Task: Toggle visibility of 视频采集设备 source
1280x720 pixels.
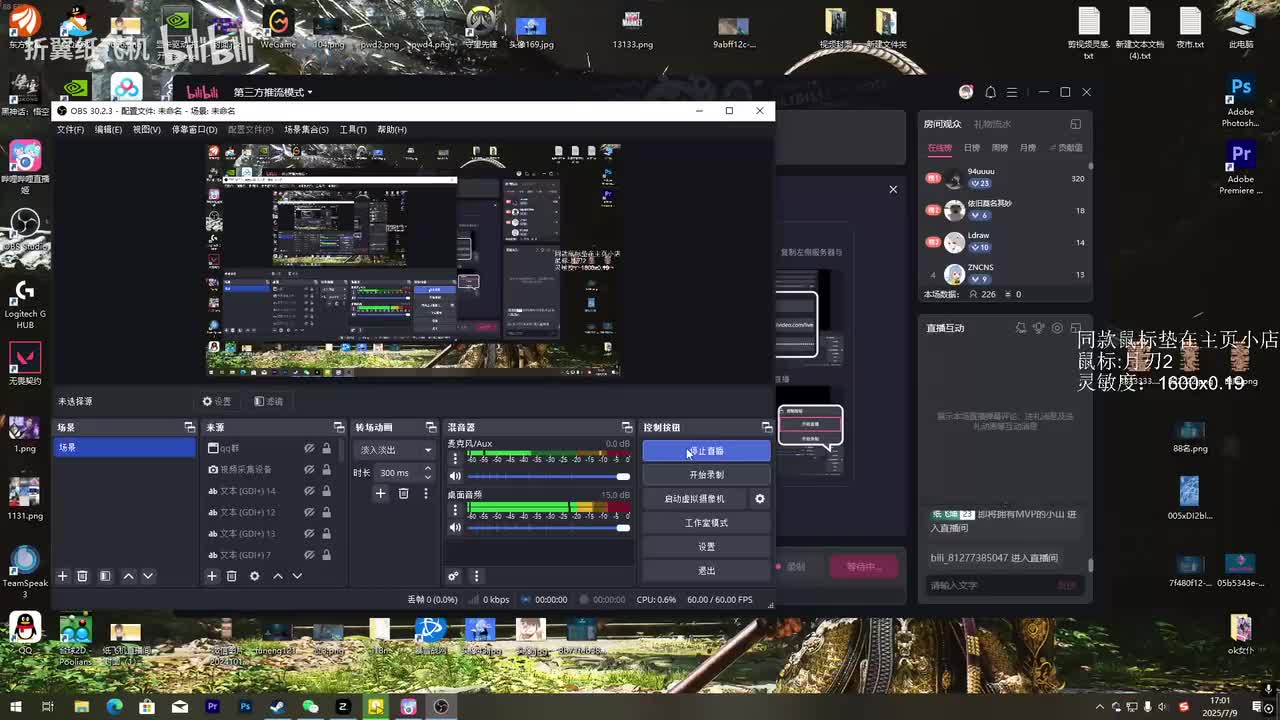Action: tap(309, 469)
